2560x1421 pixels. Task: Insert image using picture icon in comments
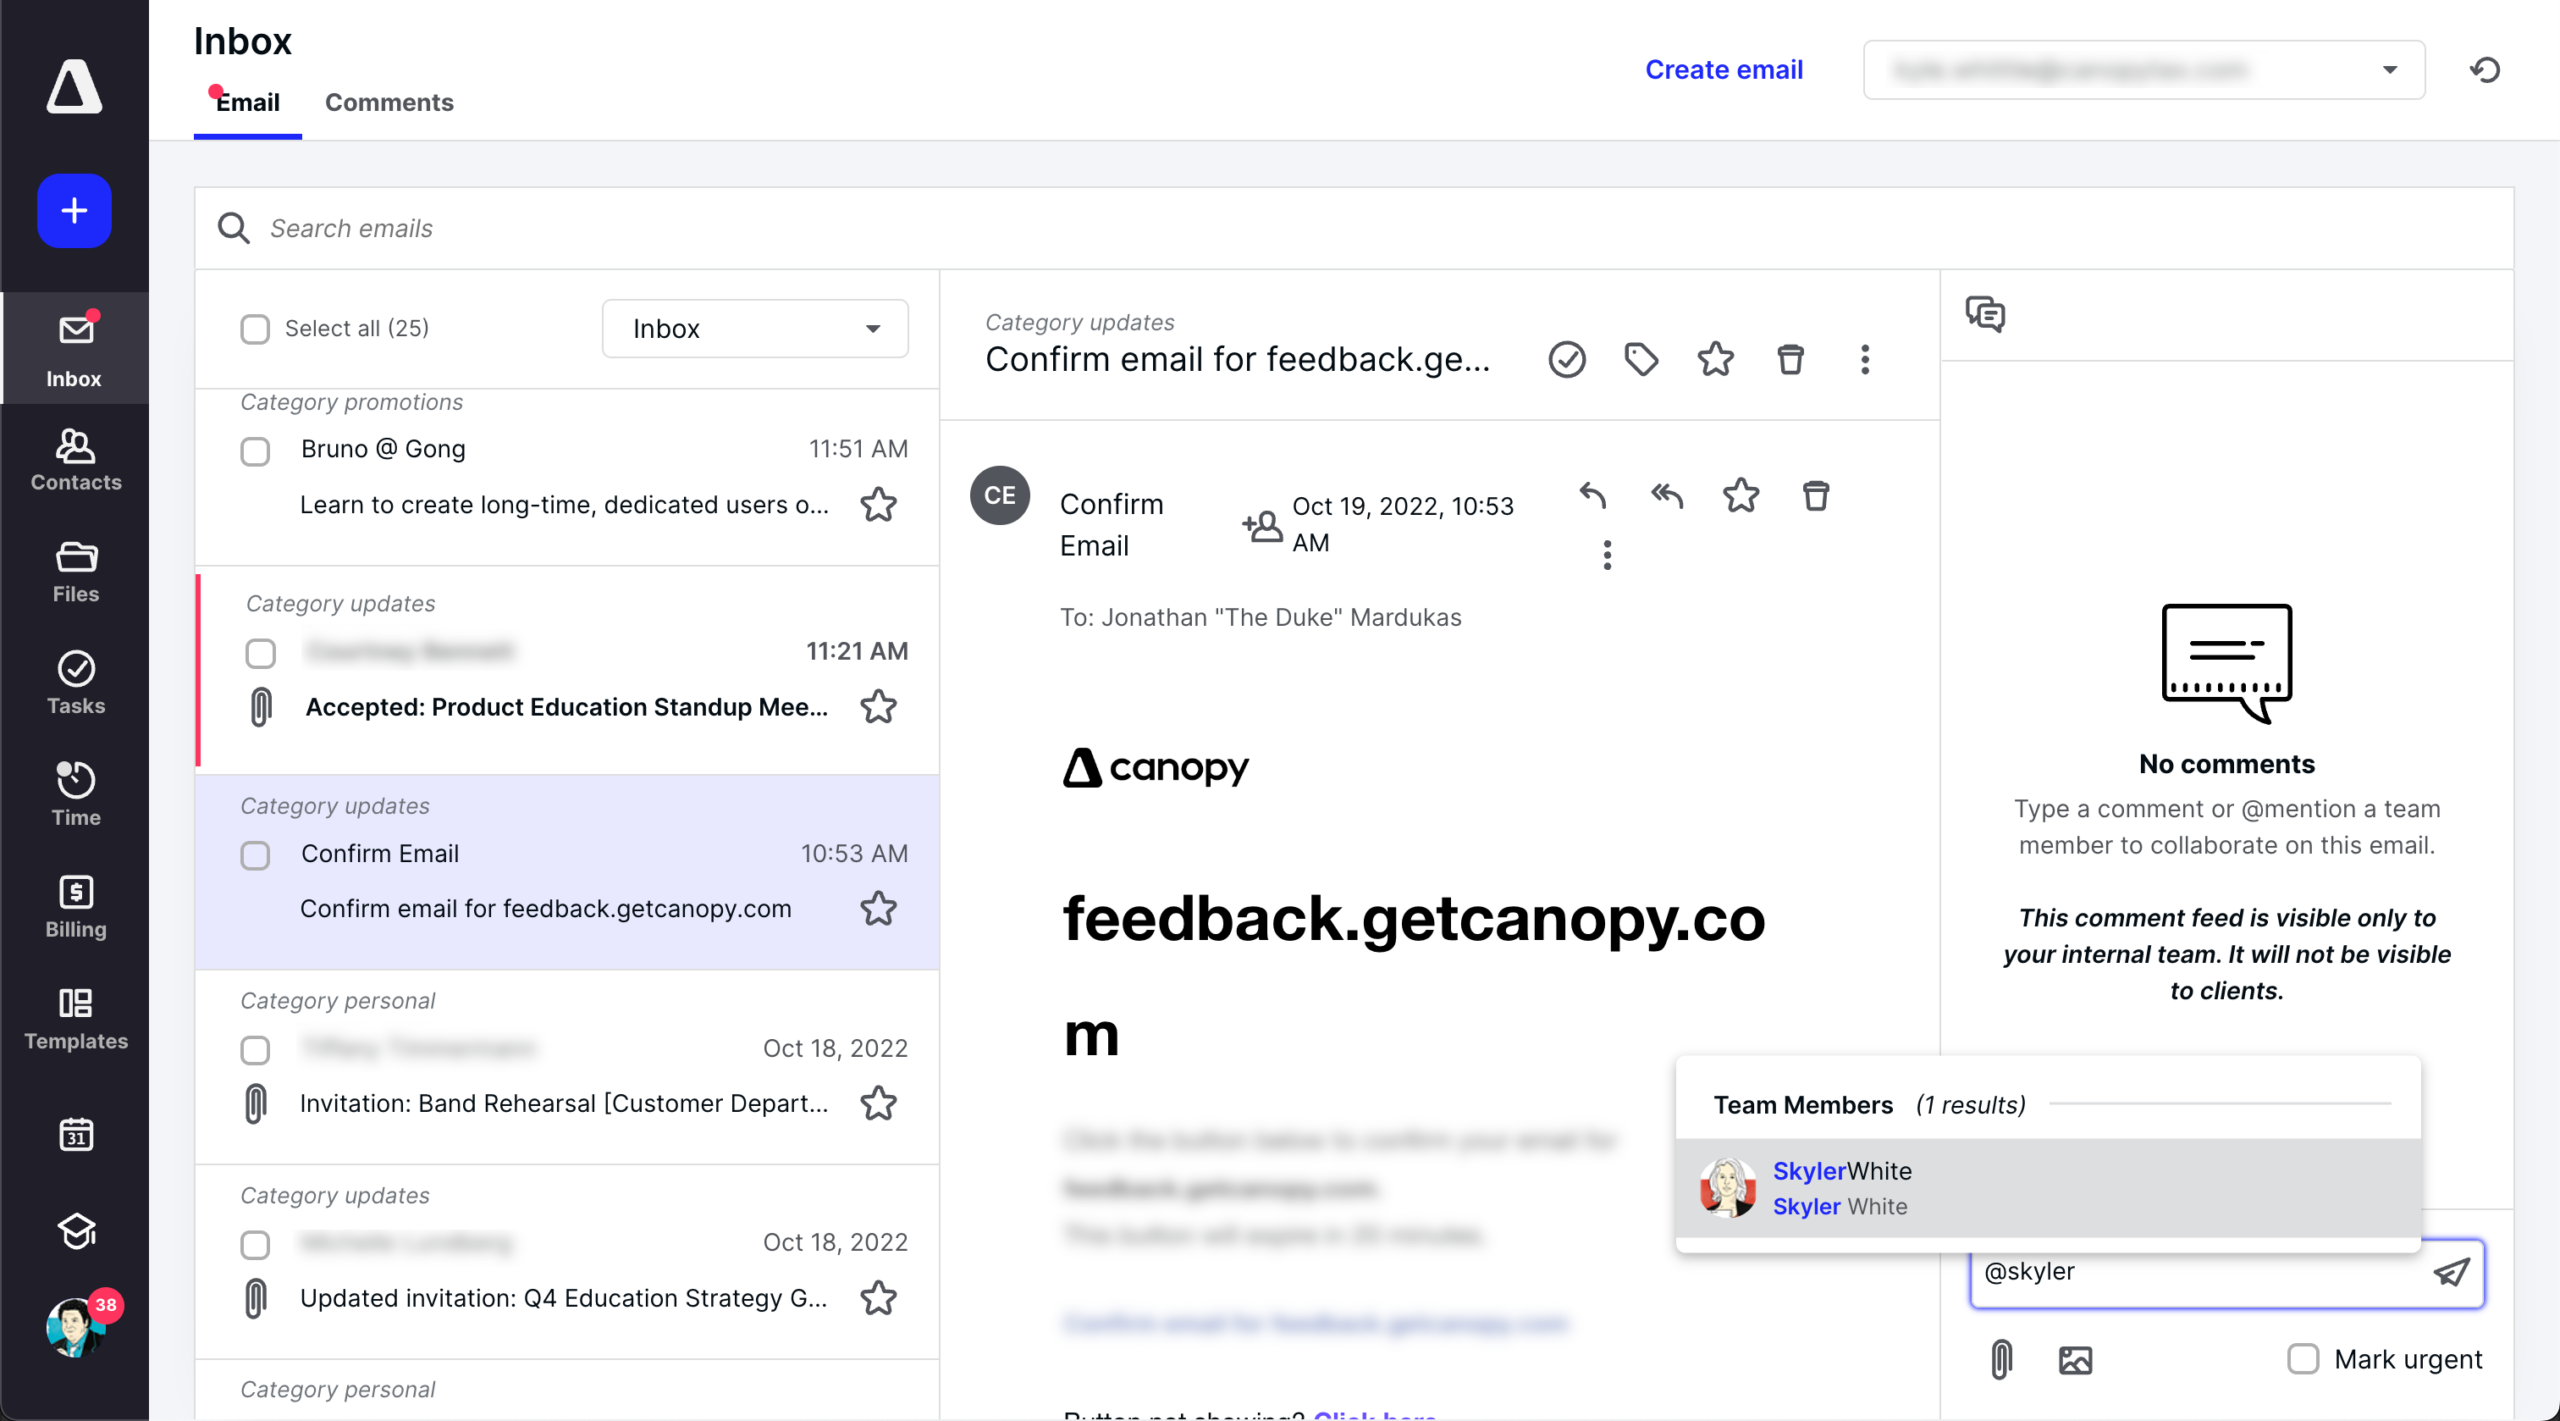(x=2075, y=1360)
